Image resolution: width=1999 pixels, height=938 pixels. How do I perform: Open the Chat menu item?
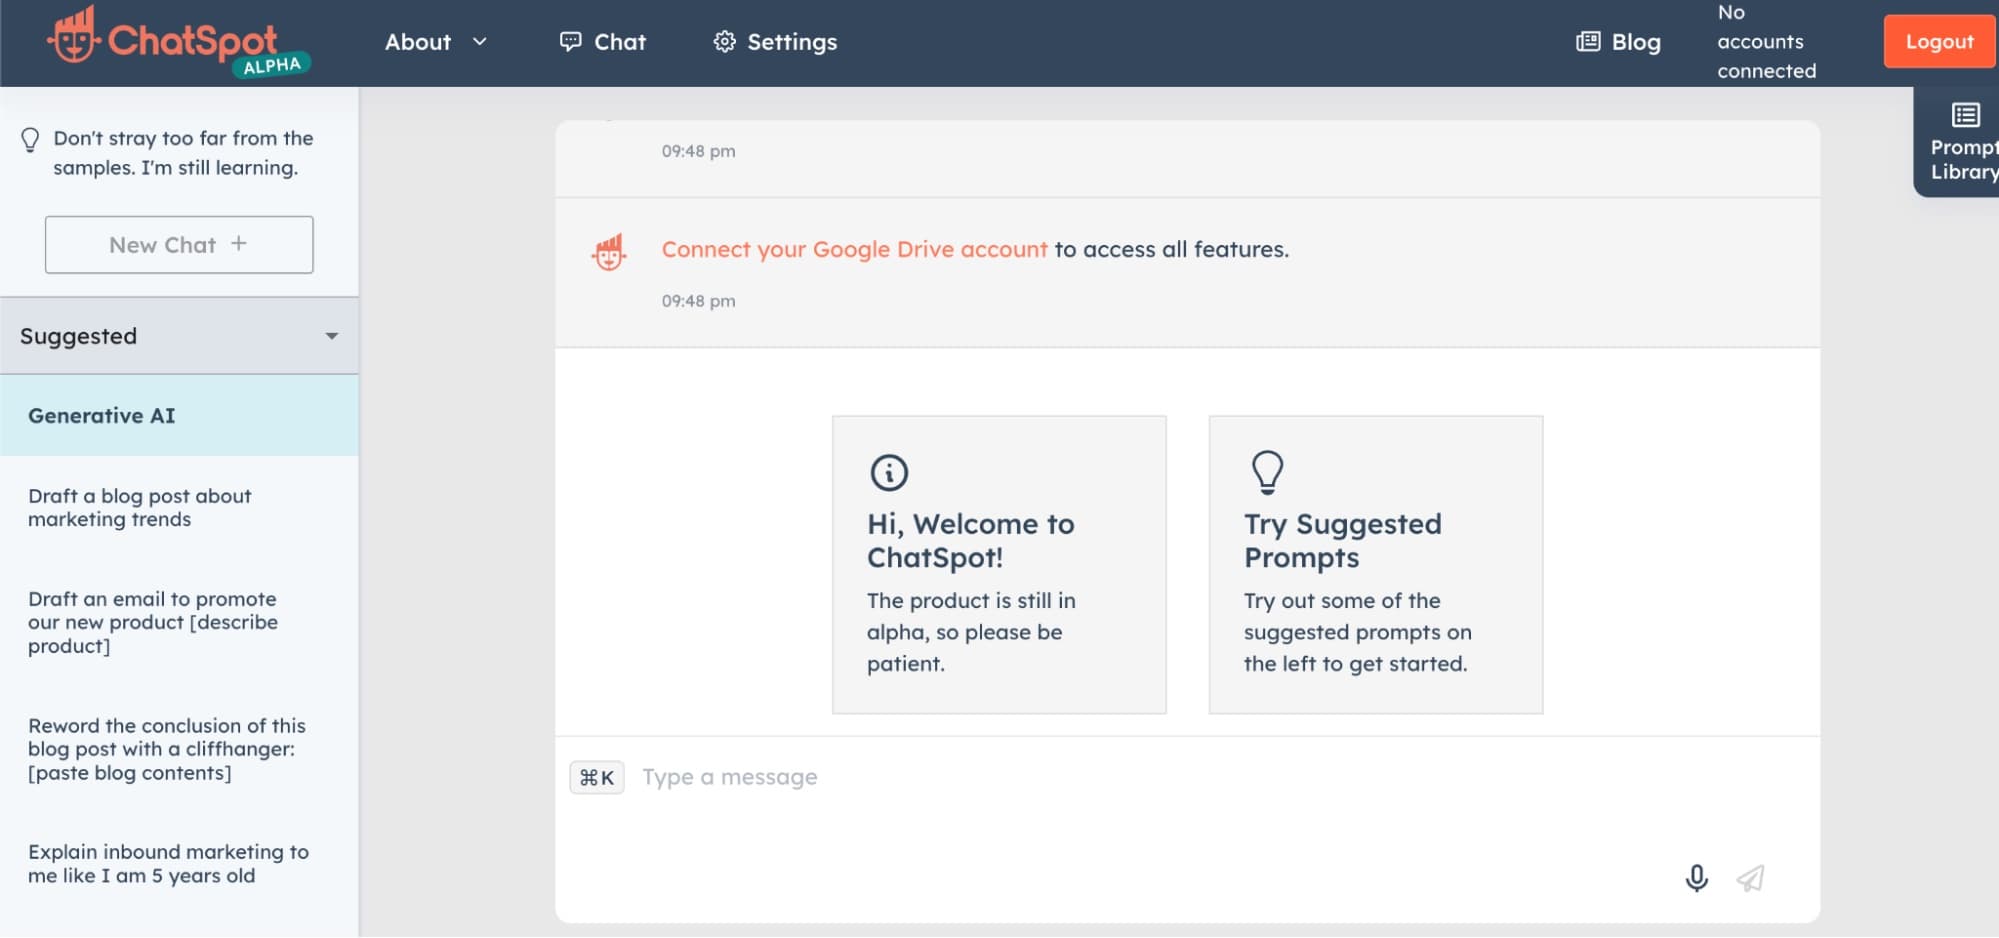pos(603,42)
